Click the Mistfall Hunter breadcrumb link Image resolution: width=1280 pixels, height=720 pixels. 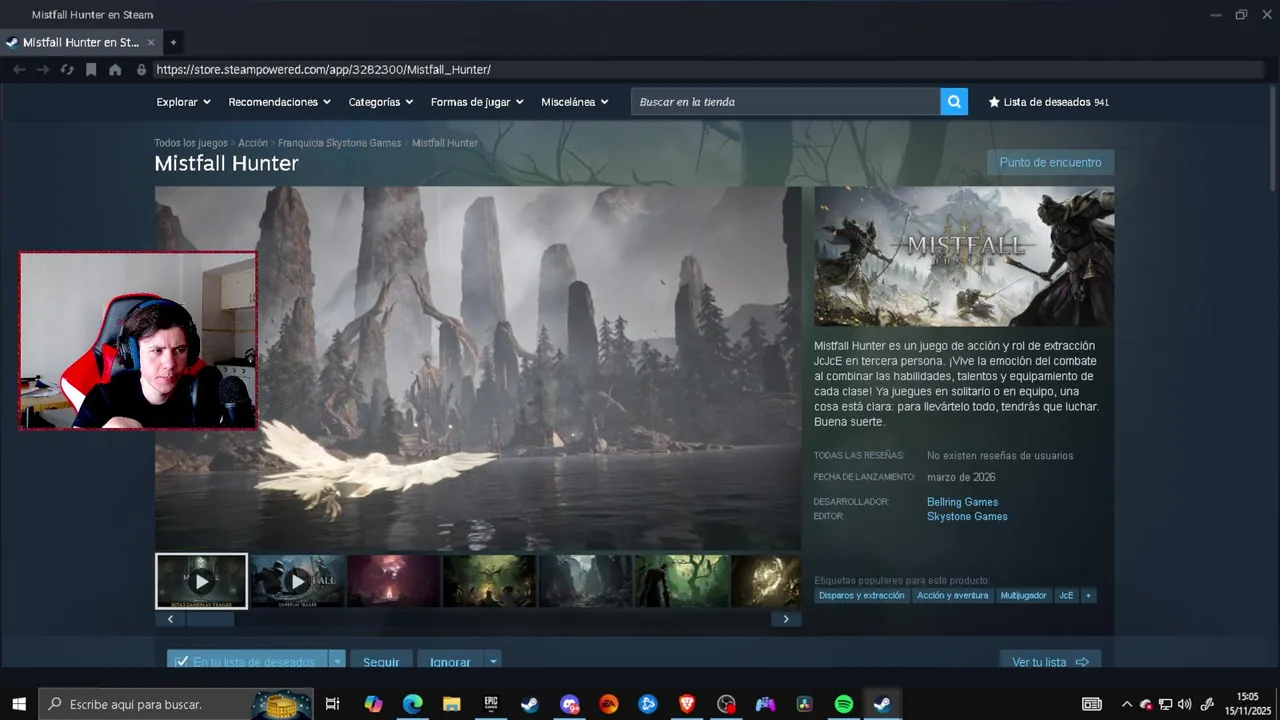[x=445, y=143]
